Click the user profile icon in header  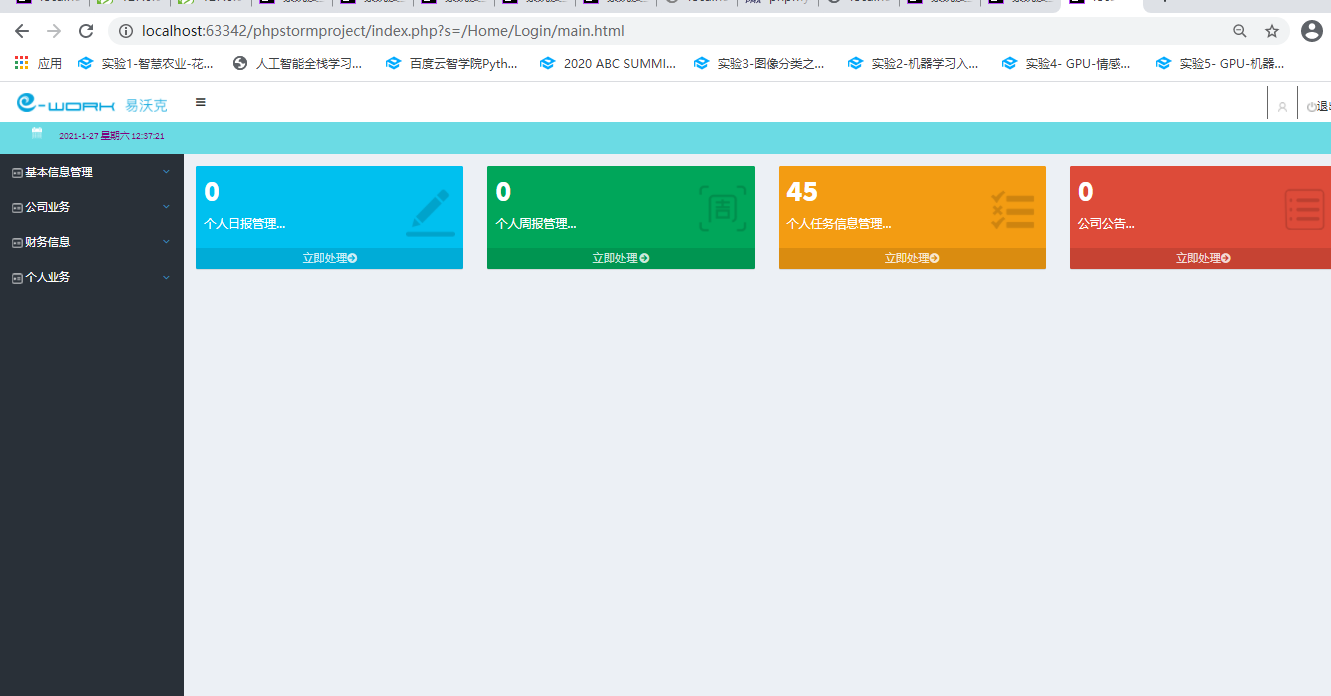tap(1282, 107)
